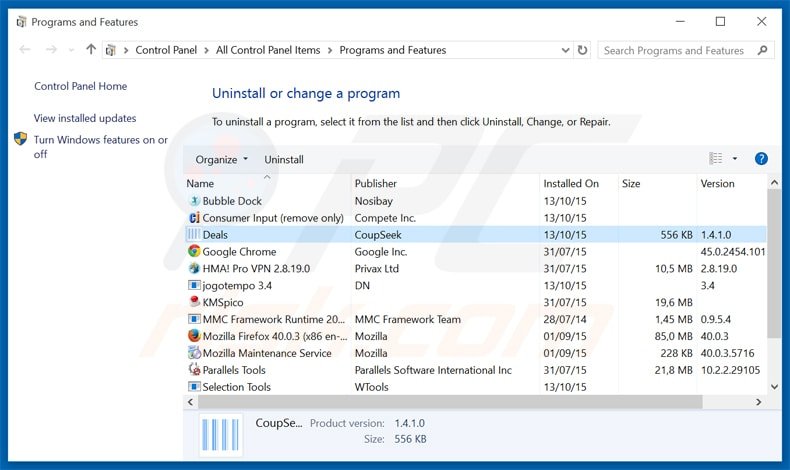Click the Parallels Tools icon
Image resolution: width=790 pixels, height=470 pixels.
tap(194, 369)
